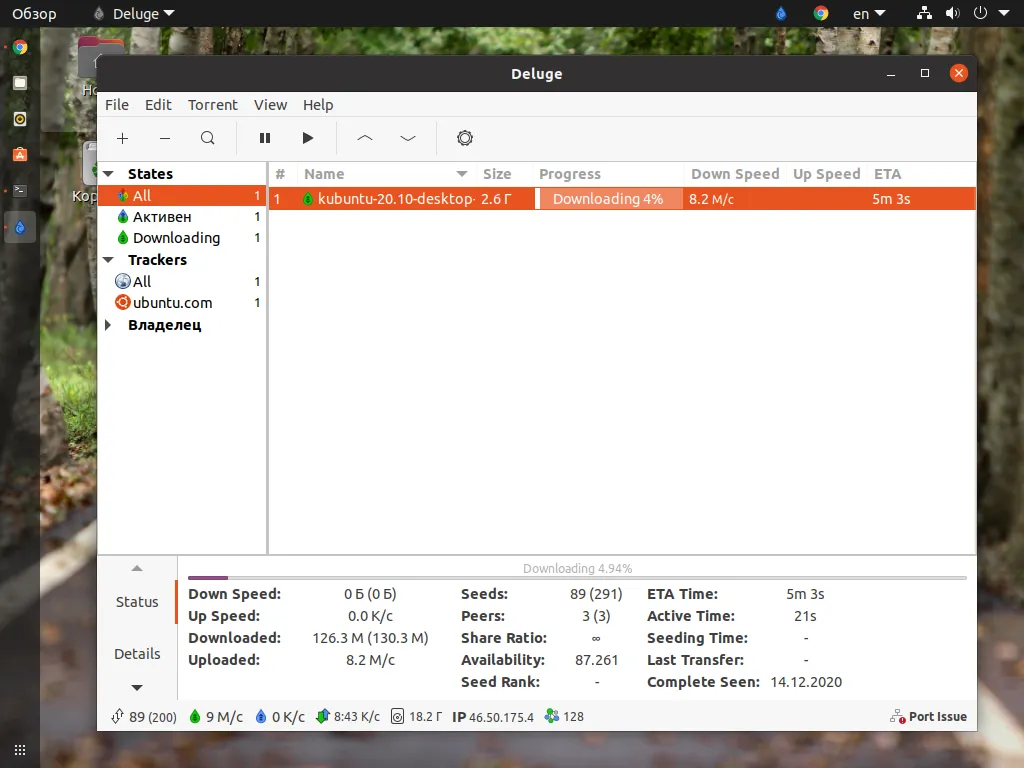Open the en keyboard layout menu
Image resolution: width=1024 pixels, height=768 pixels.
[869, 13]
